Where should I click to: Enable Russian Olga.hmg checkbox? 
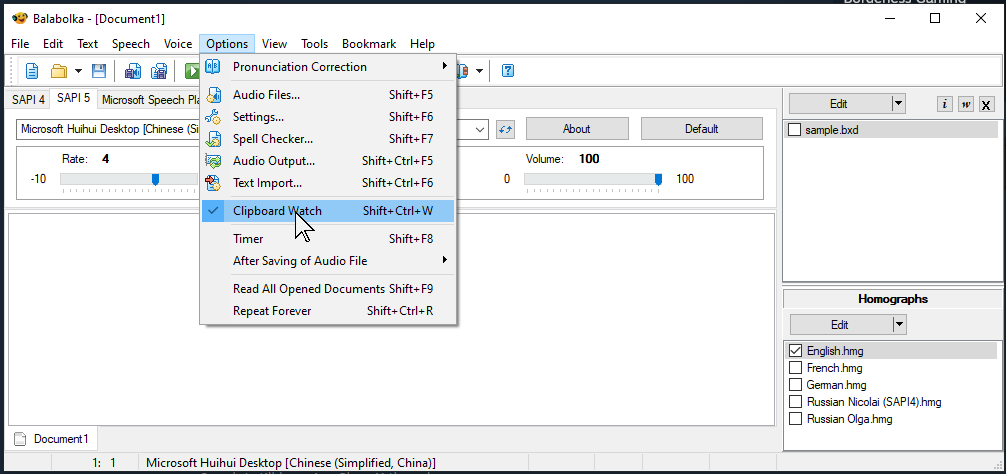[x=795, y=419]
